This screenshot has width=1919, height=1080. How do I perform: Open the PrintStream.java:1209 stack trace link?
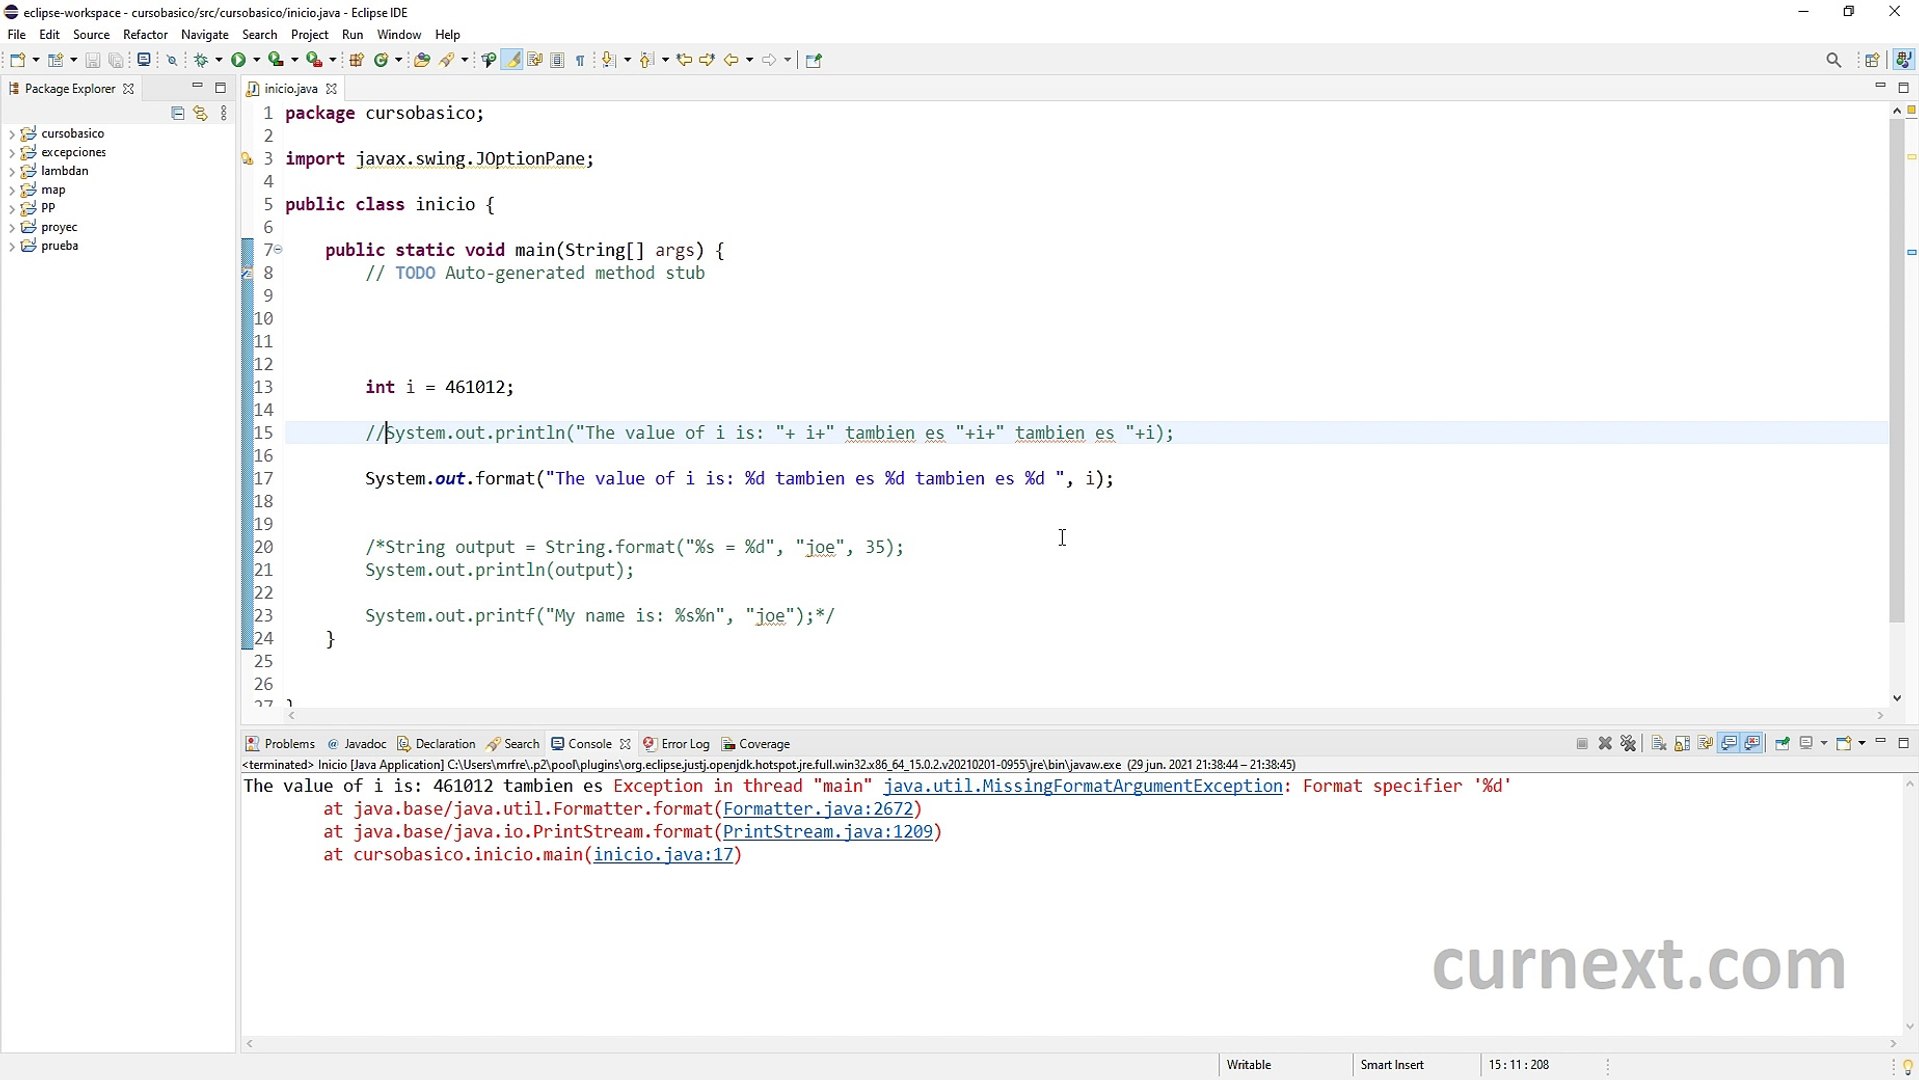click(x=828, y=832)
